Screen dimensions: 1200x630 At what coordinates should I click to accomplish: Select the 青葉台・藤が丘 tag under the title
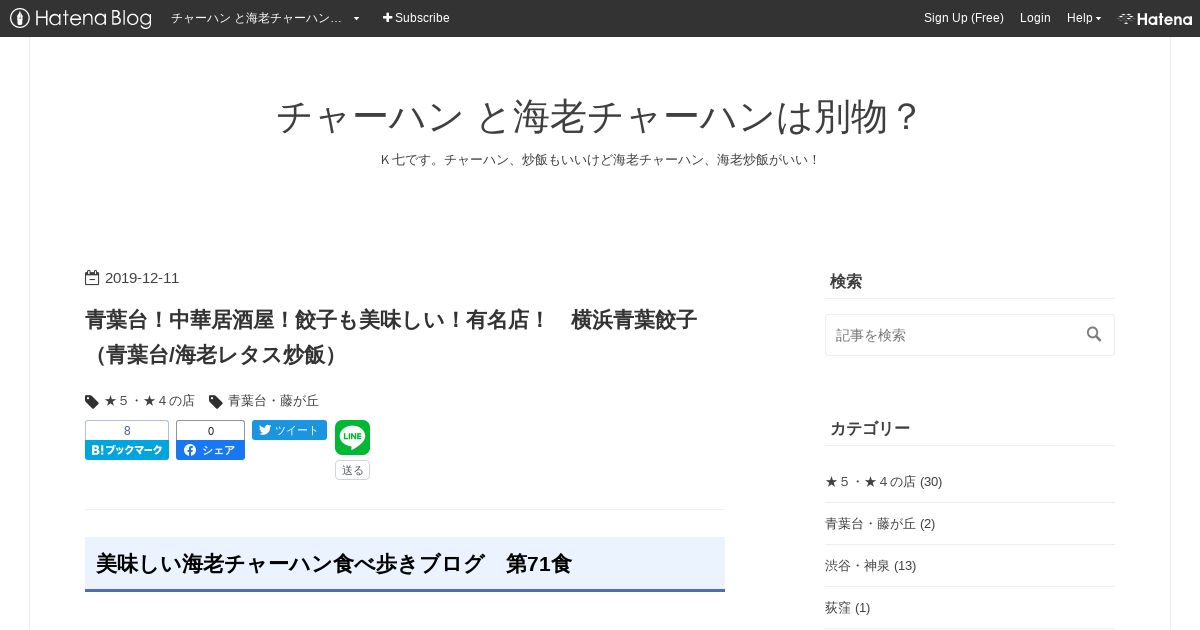point(273,401)
